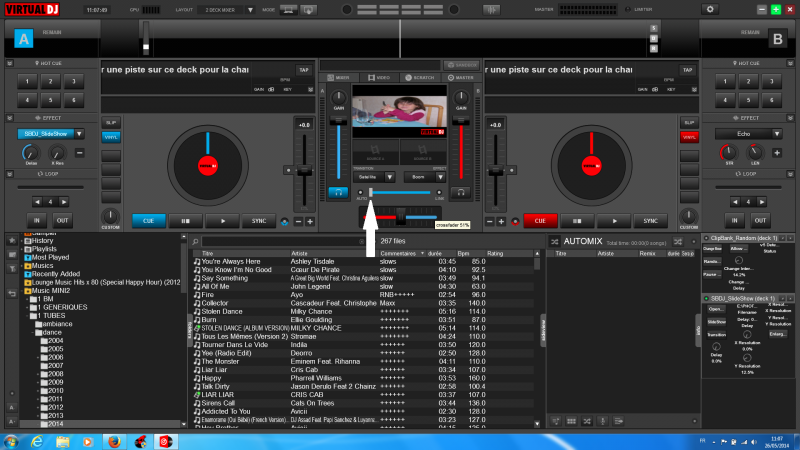Switch to the VIDEO mixer tab
The image size is (800, 450).
pos(381,77)
